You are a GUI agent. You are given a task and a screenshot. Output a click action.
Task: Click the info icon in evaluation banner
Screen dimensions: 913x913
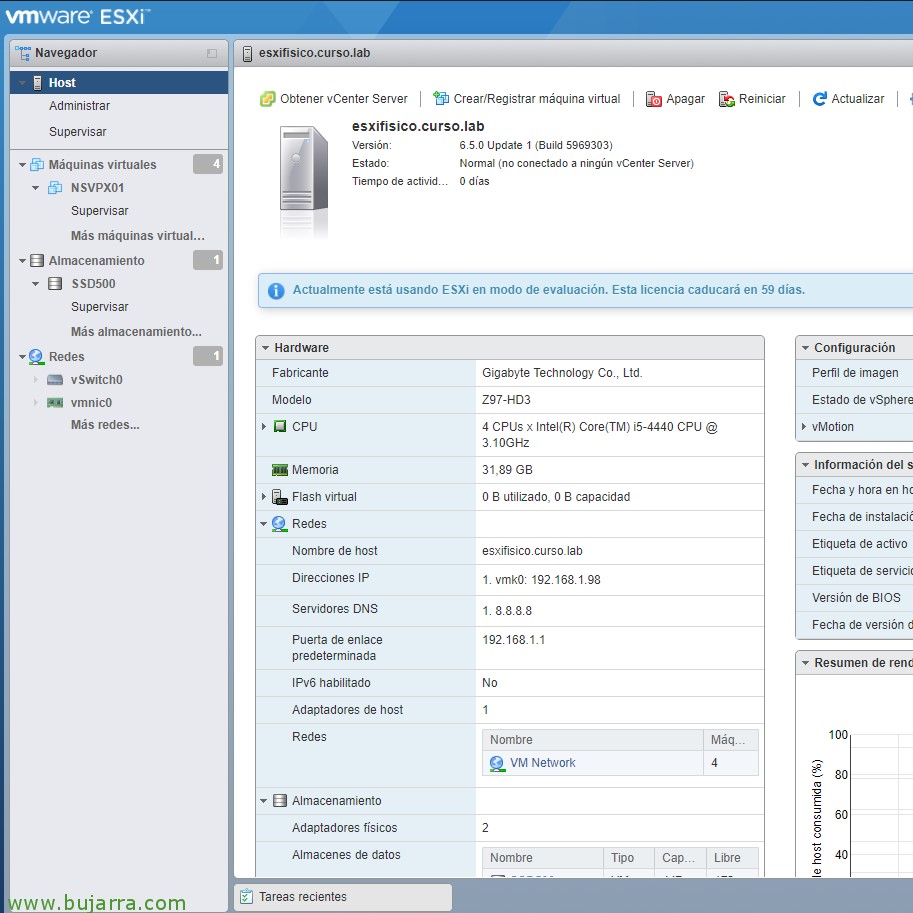coord(276,291)
